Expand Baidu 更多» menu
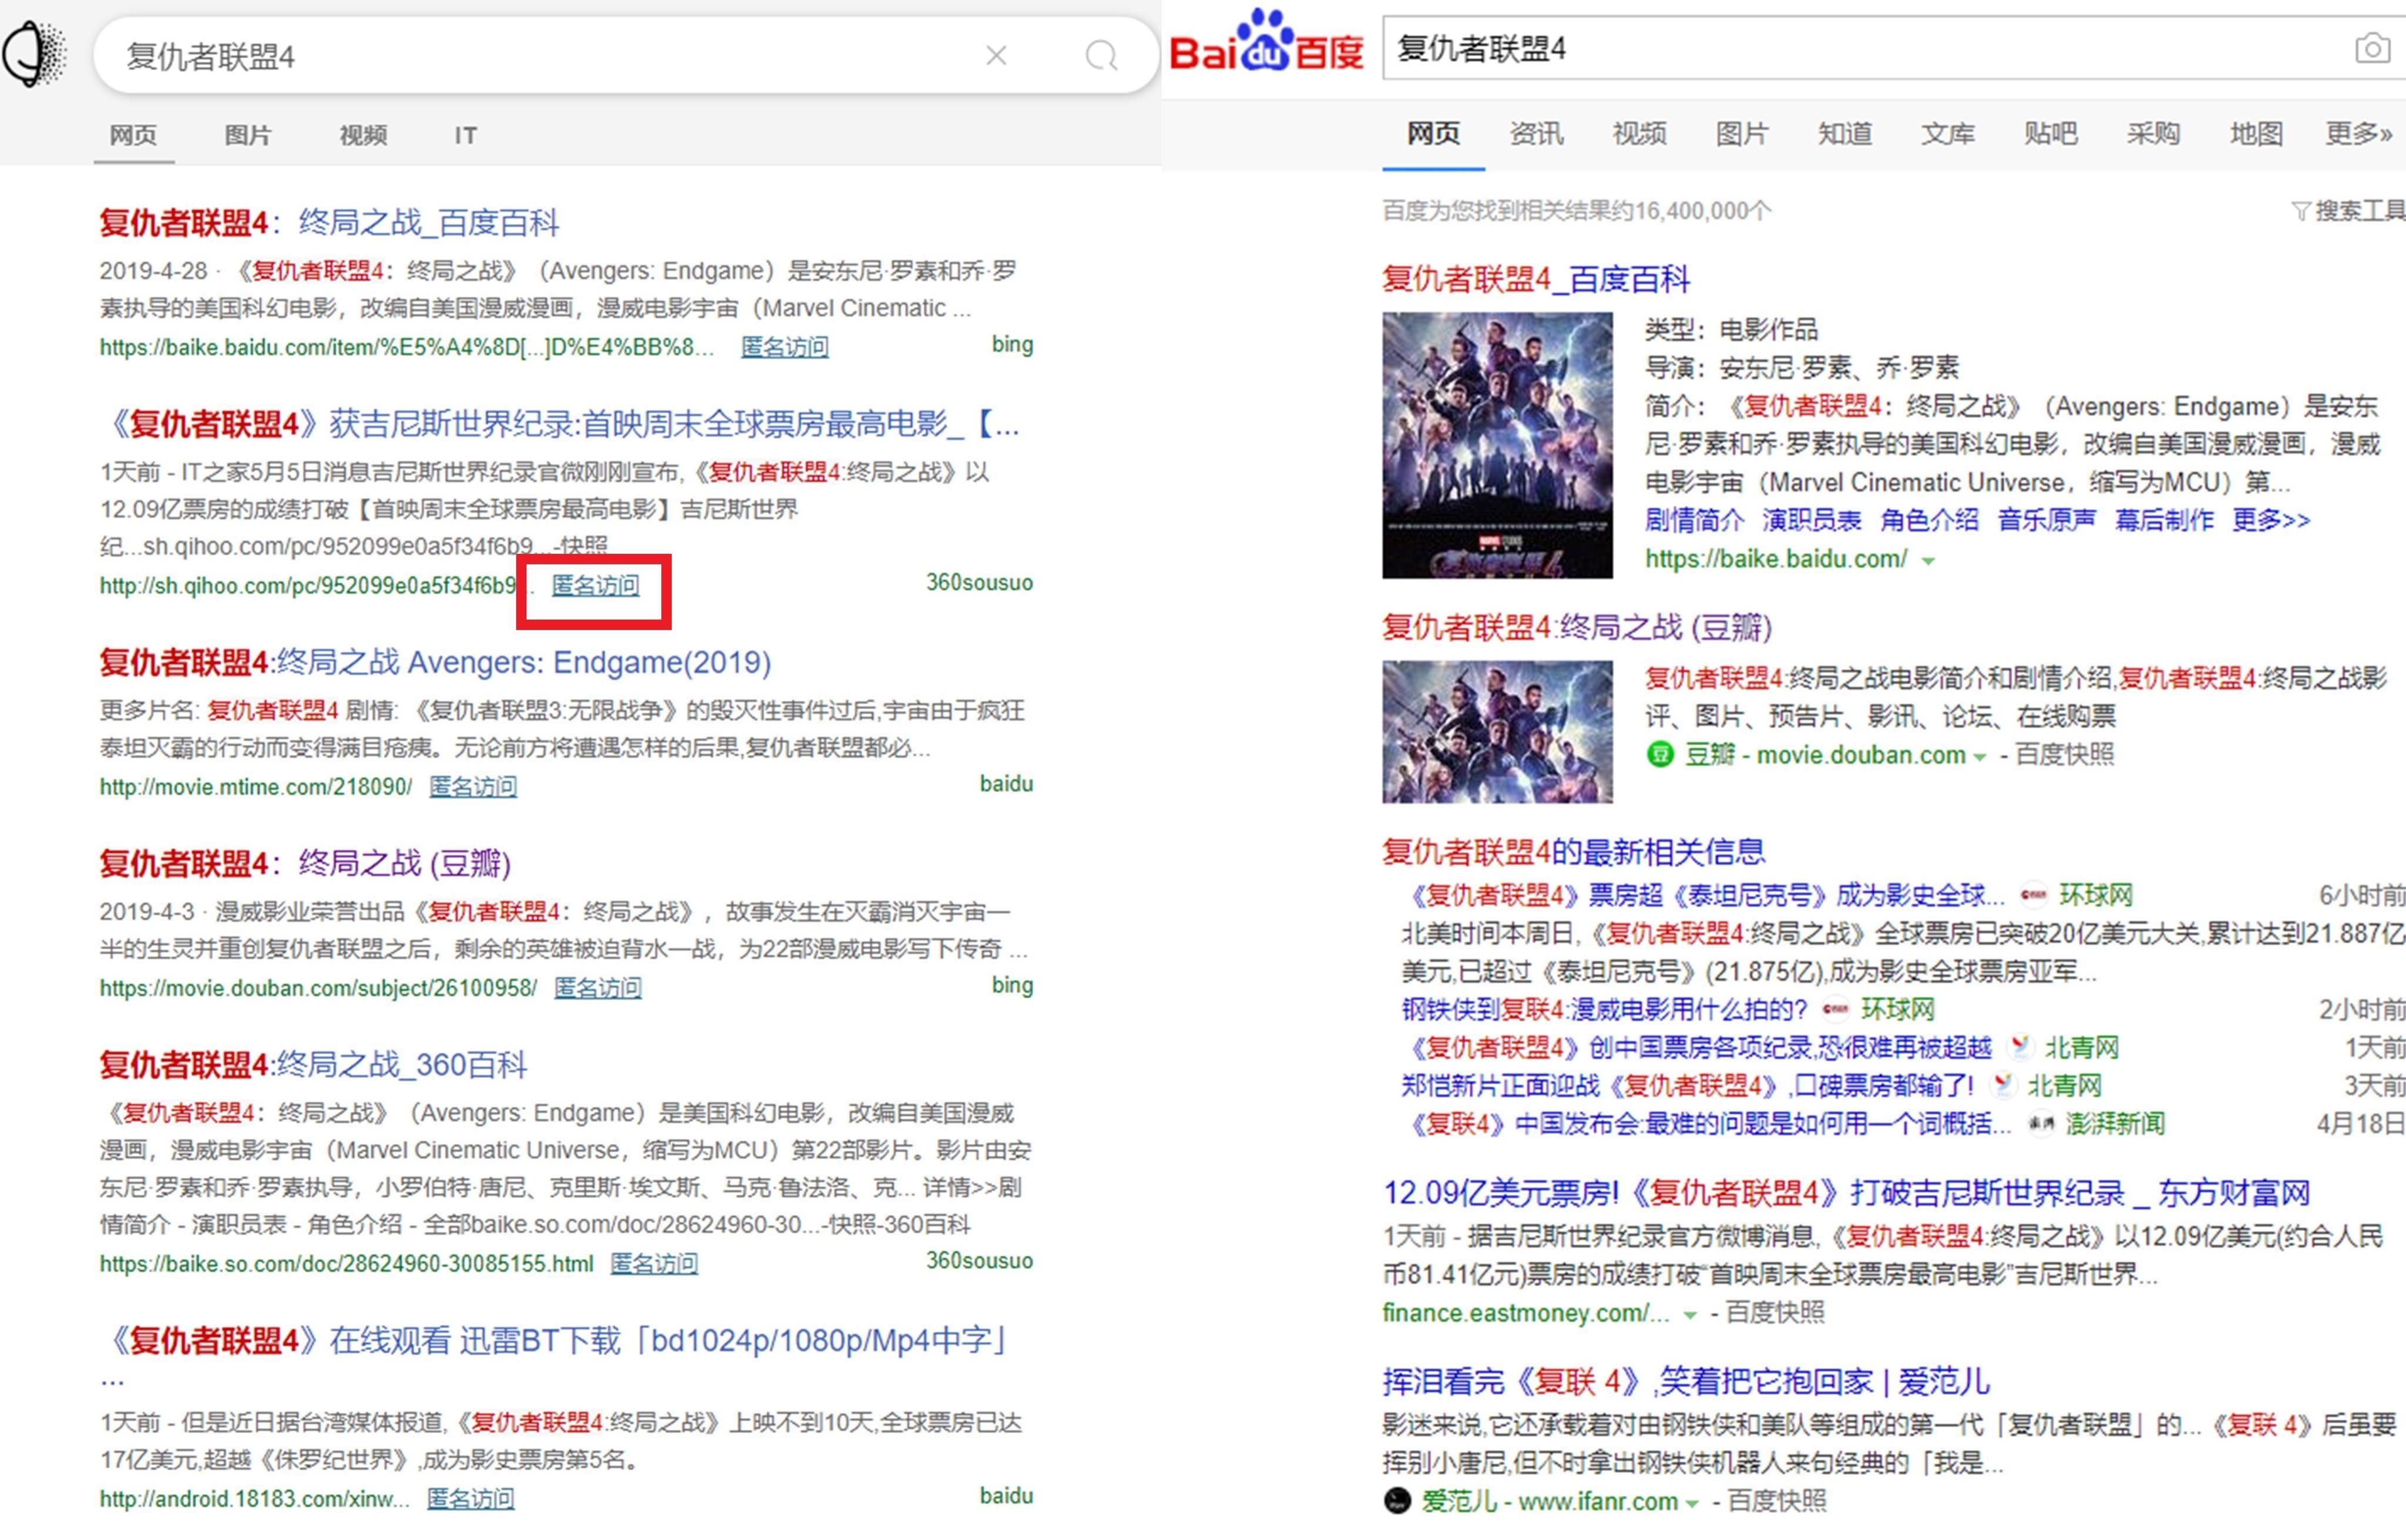2406x1540 pixels. click(2359, 134)
